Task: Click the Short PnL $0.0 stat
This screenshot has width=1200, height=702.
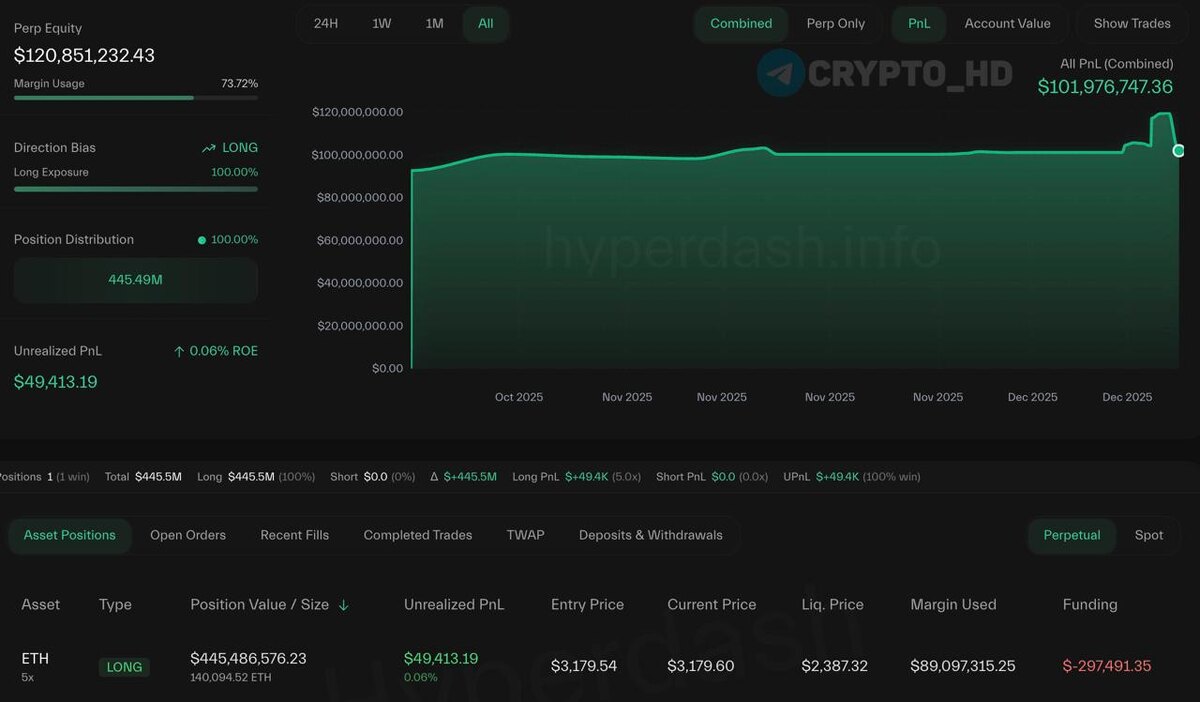Action: 712,477
